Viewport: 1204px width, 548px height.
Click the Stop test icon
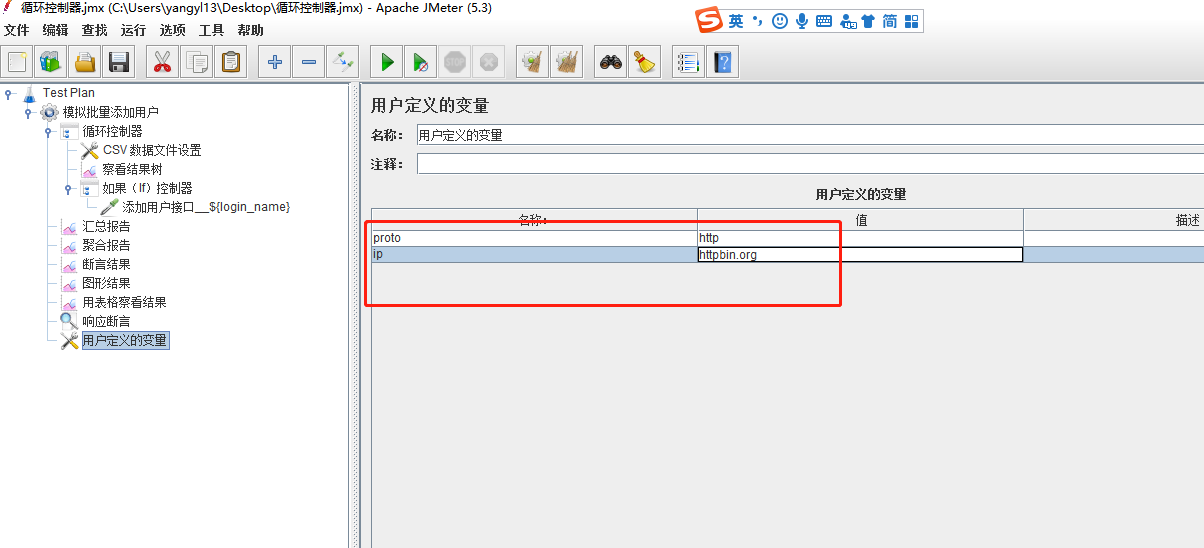pos(455,62)
